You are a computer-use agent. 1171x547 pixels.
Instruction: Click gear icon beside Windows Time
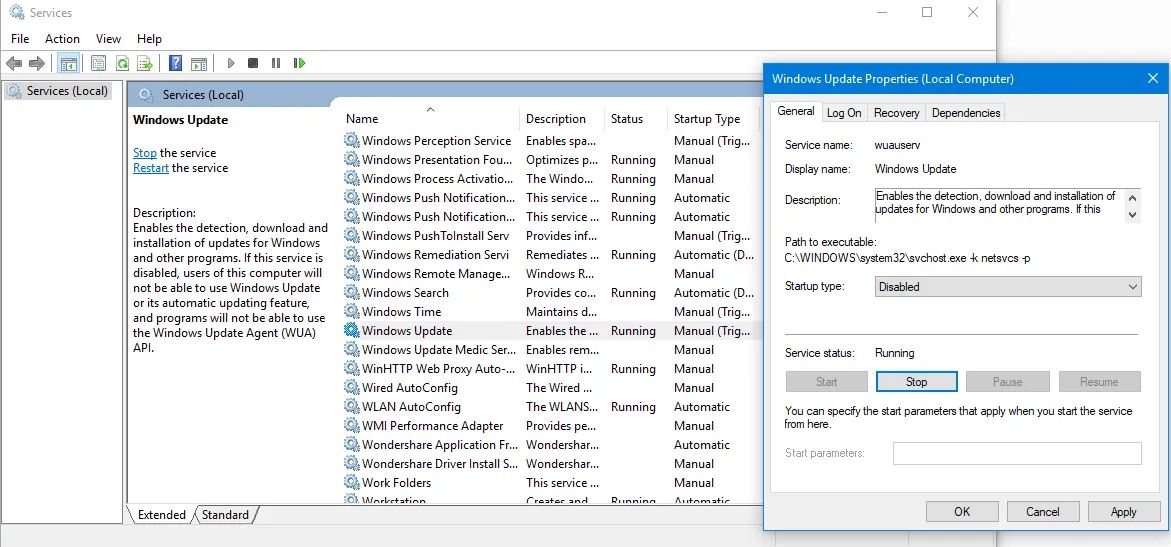coord(352,312)
